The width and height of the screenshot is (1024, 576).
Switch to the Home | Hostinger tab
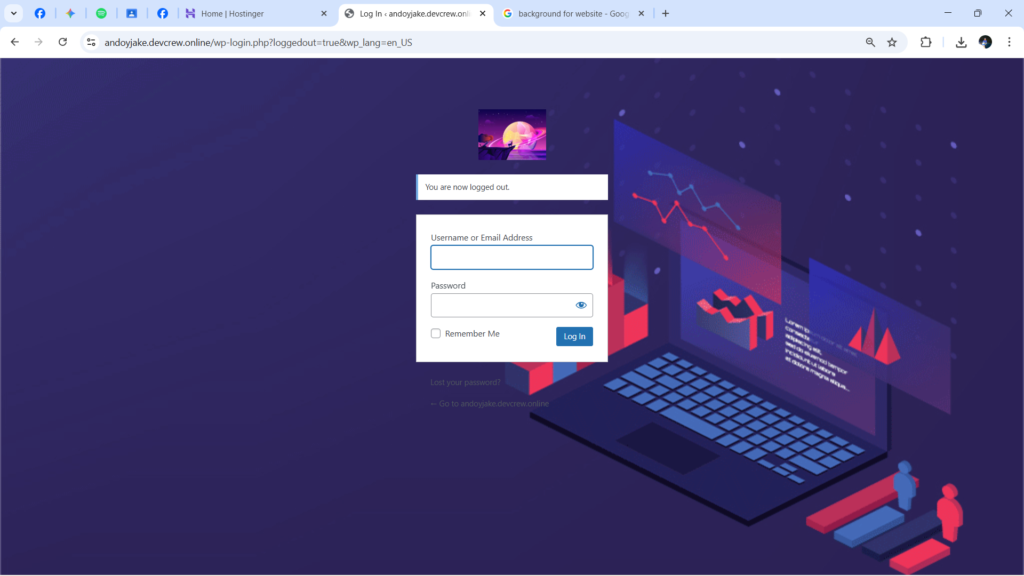point(255,13)
